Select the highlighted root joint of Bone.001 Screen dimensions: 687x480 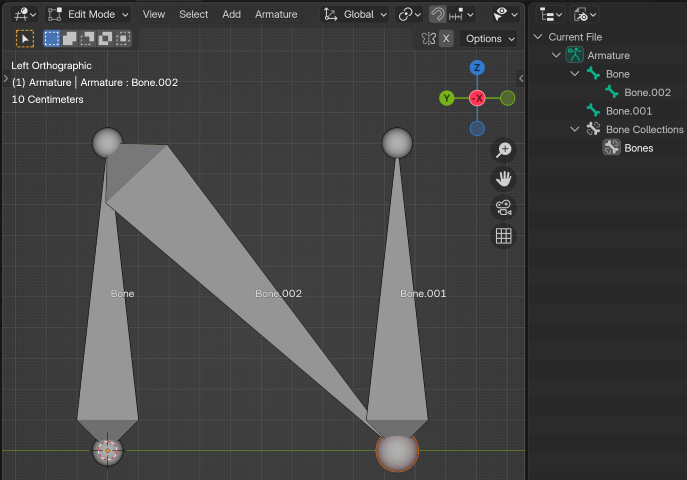(397, 451)
